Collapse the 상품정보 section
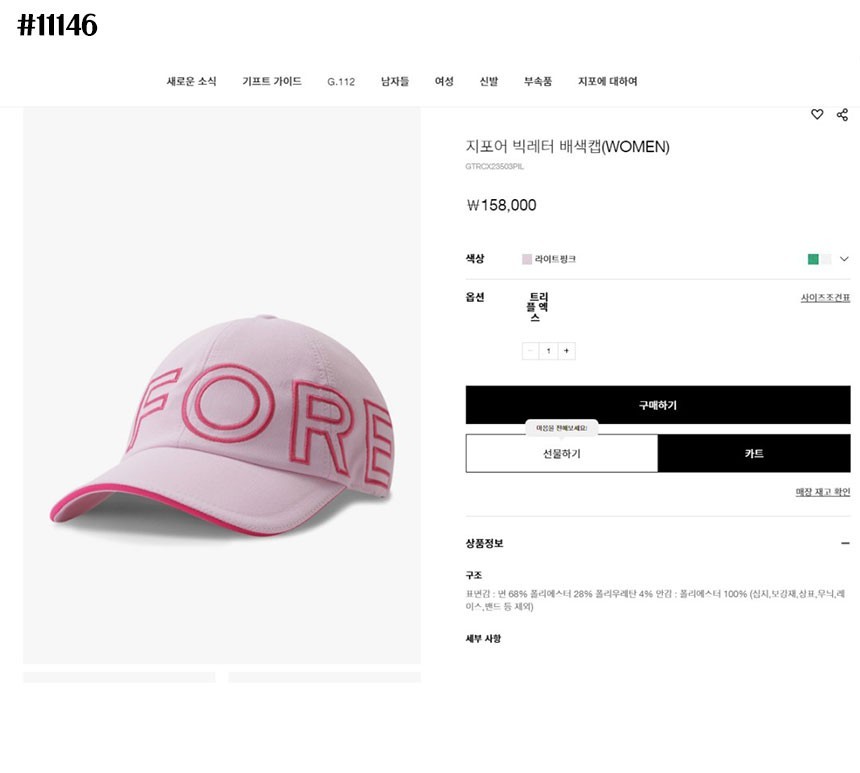 845,543
